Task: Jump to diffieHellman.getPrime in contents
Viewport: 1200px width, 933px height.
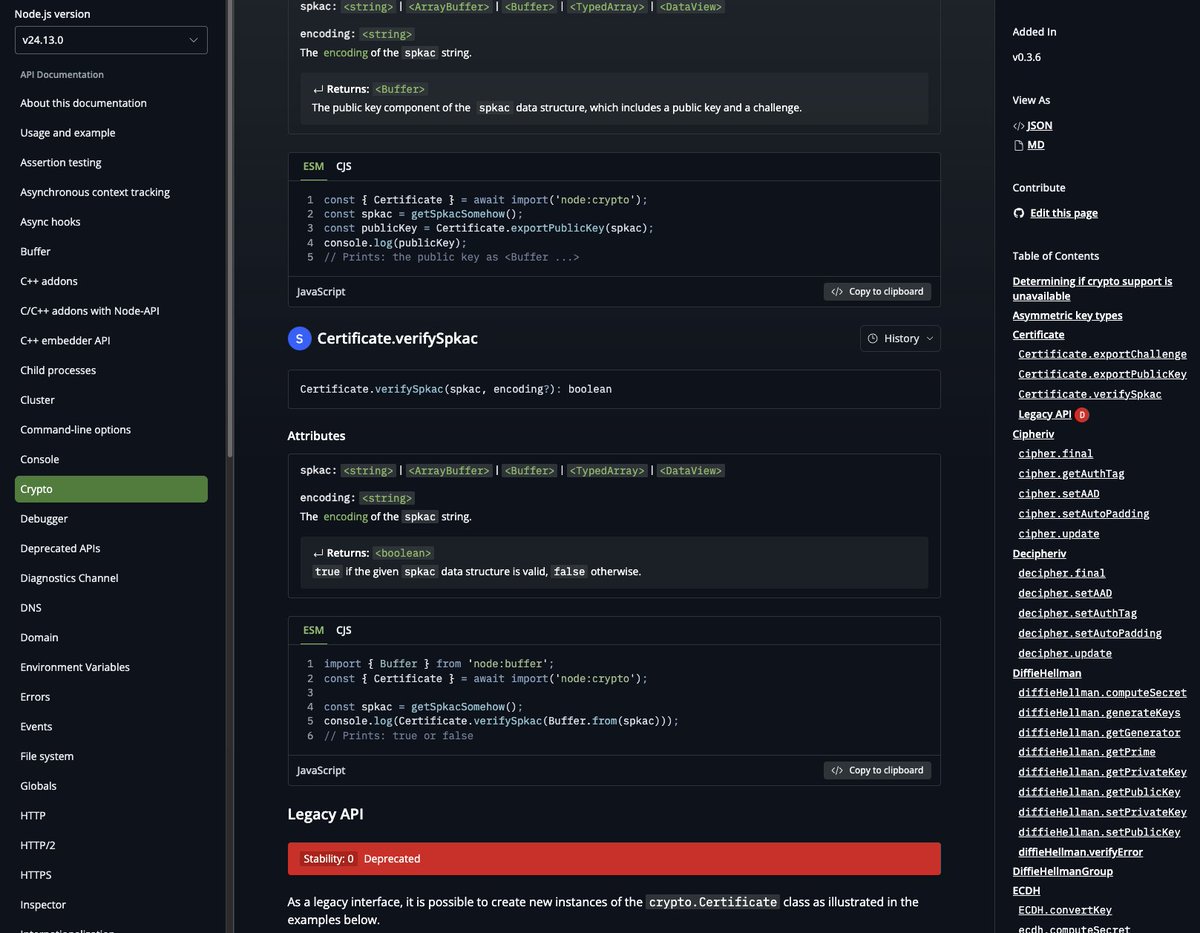Action: click(x=1087, y=753)
